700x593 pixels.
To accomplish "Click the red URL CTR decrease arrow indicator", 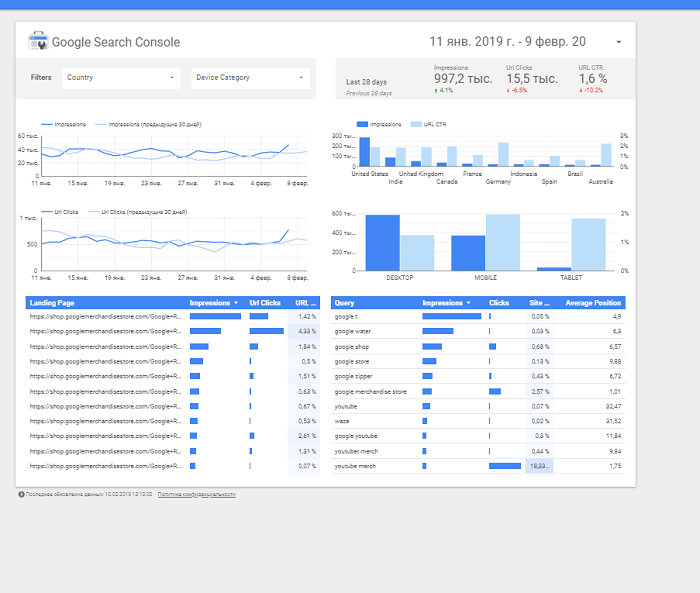I will coord(581,90).
